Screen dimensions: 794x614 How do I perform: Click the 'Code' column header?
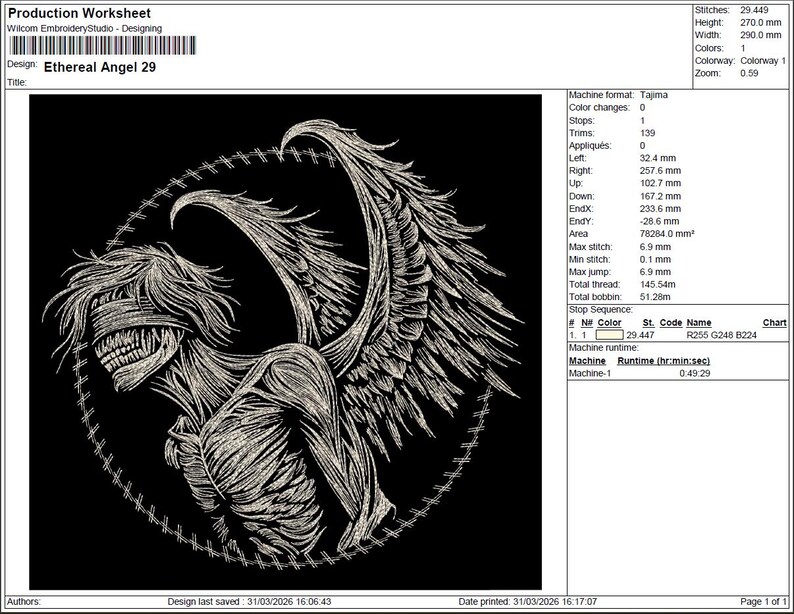coord(671,323)
